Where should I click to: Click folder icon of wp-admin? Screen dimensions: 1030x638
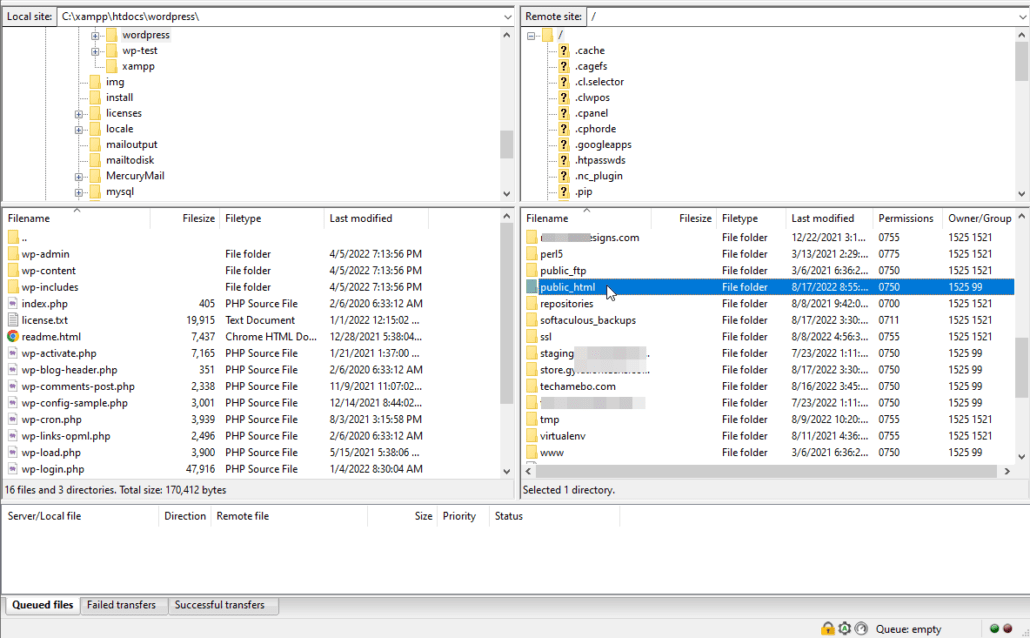(x=13, y=254)
